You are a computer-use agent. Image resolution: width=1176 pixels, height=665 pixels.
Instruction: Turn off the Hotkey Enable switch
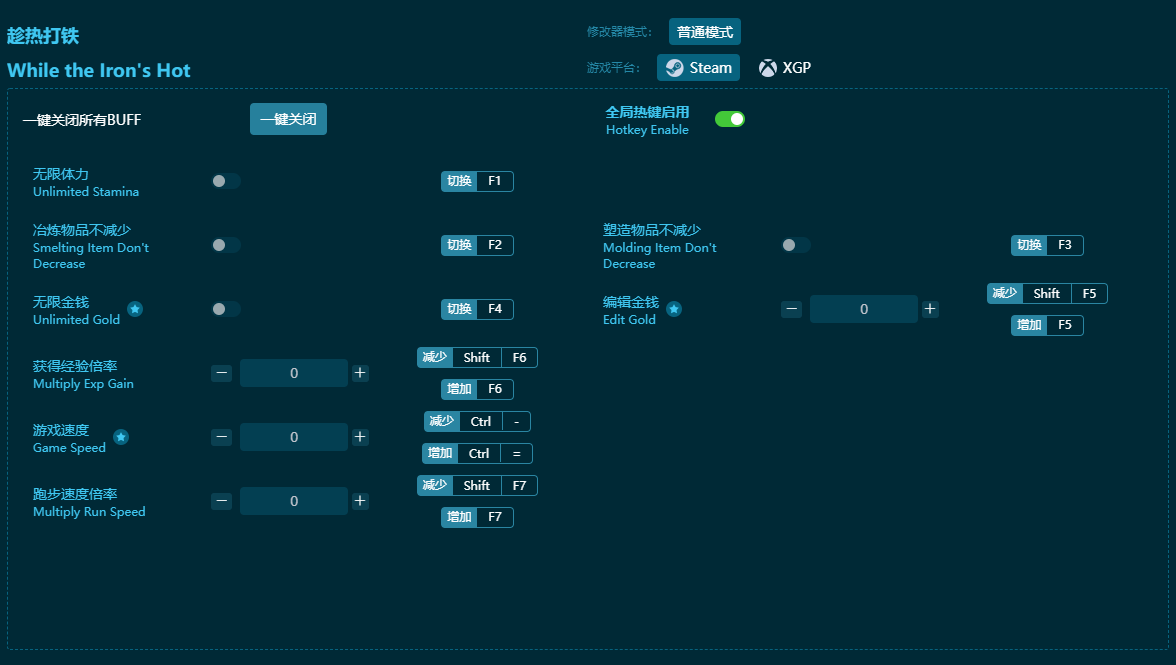tap(730, 119)
